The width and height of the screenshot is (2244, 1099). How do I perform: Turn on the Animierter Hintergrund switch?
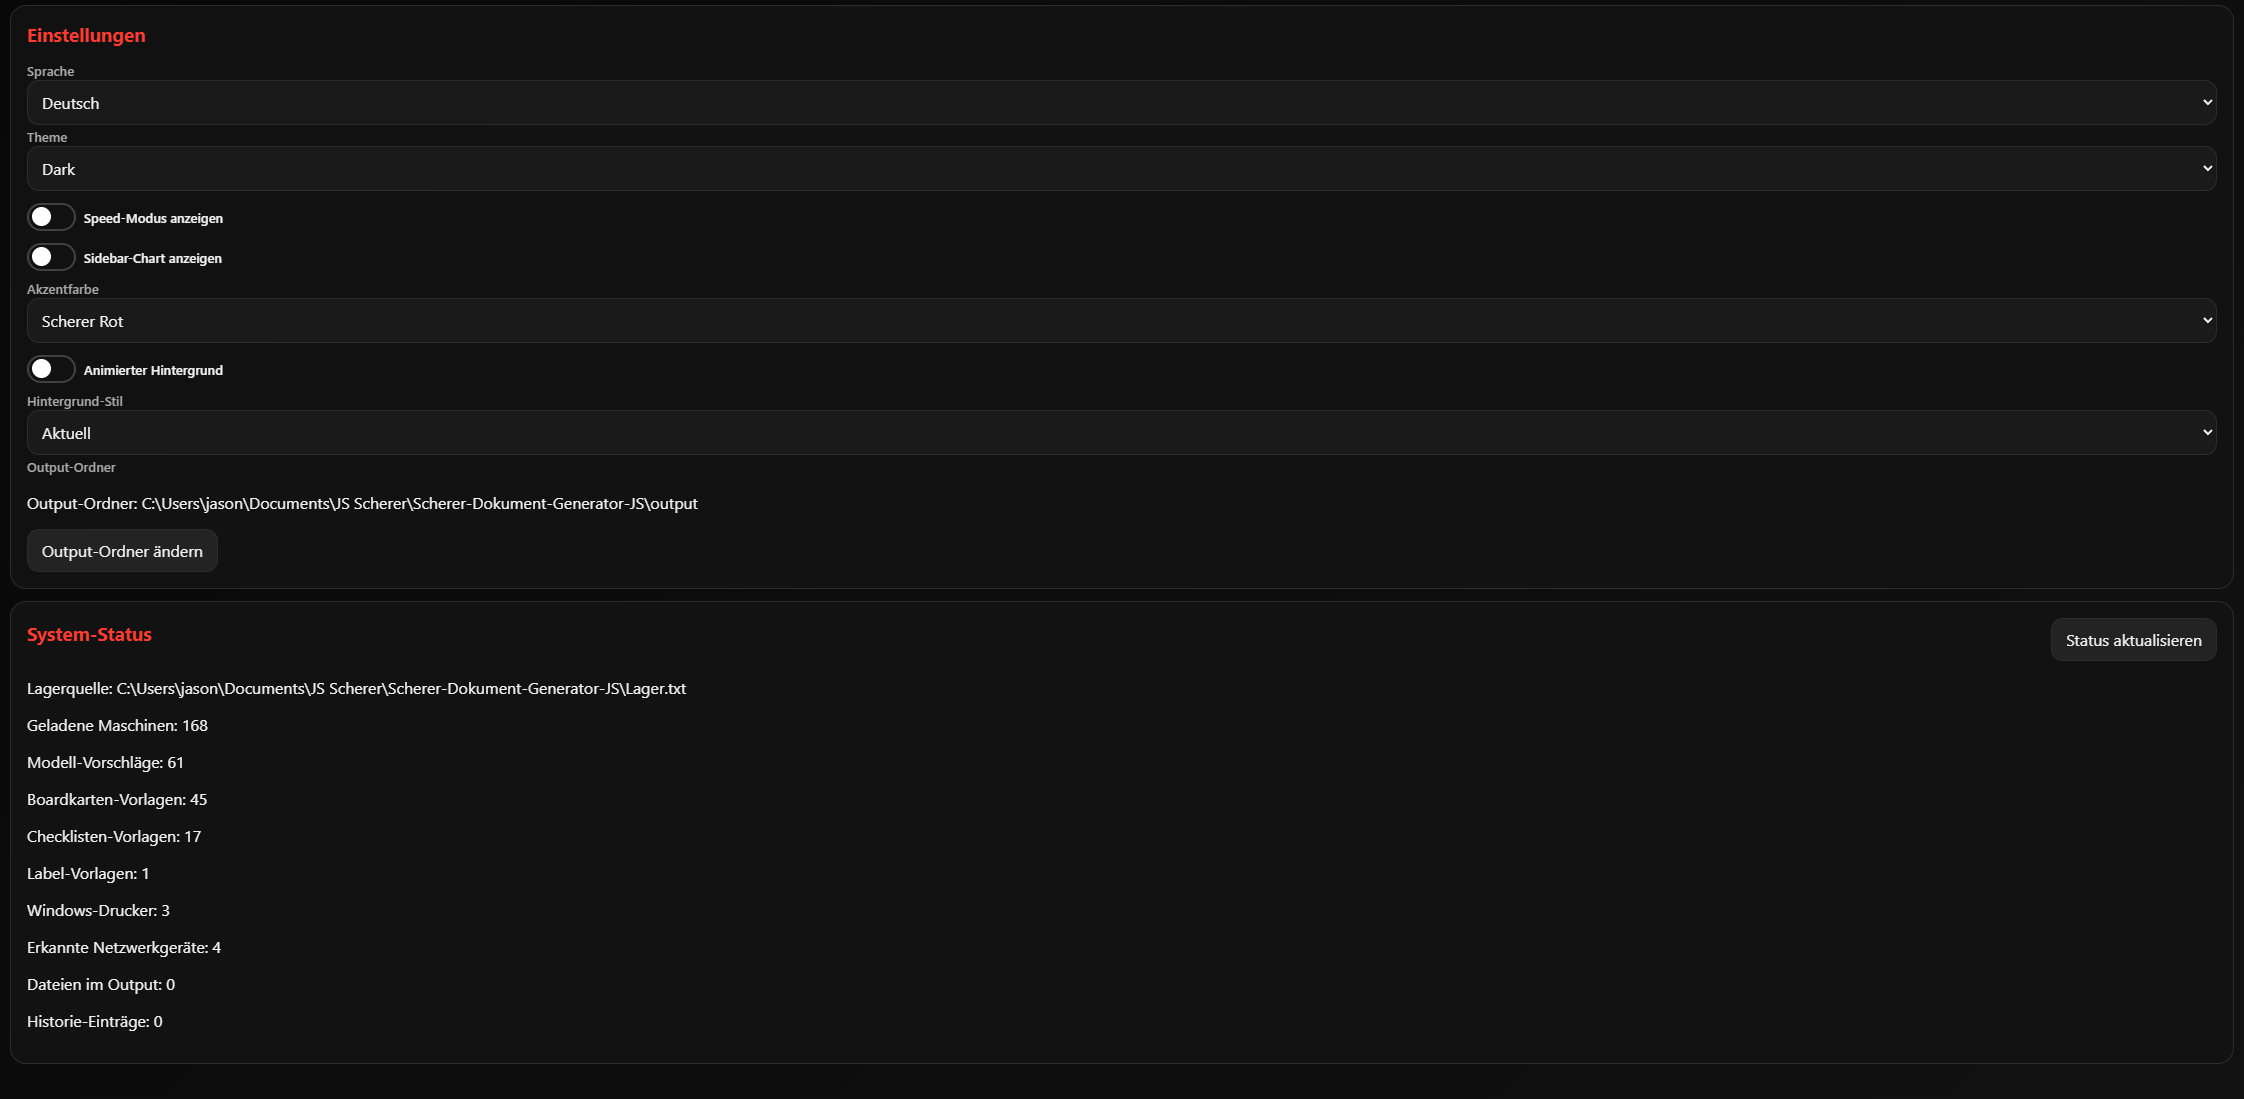[51, 369]
